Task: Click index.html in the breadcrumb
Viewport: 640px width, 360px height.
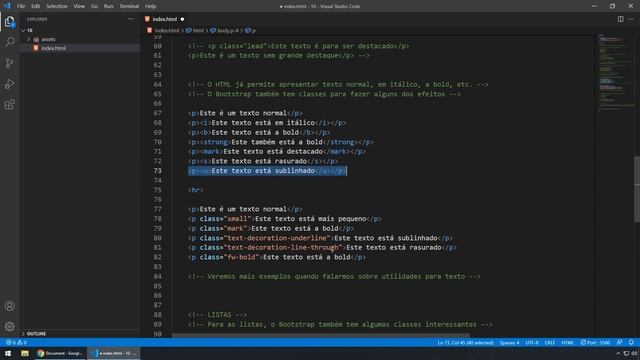Action: pos(167,31)
